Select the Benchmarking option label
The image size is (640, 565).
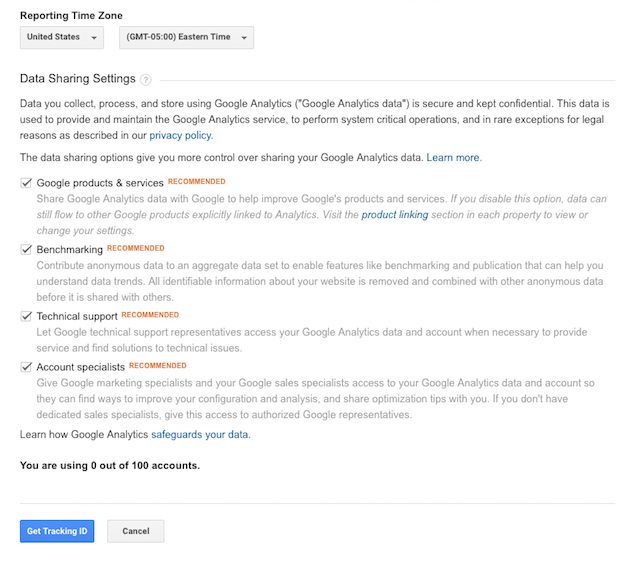click(70, 249)
